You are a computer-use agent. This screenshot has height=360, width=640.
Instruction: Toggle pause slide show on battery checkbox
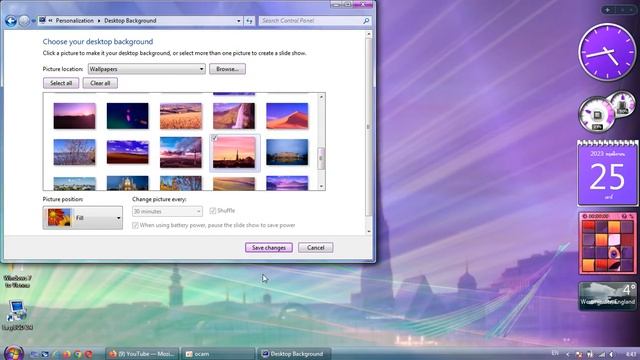coord(135,225)
